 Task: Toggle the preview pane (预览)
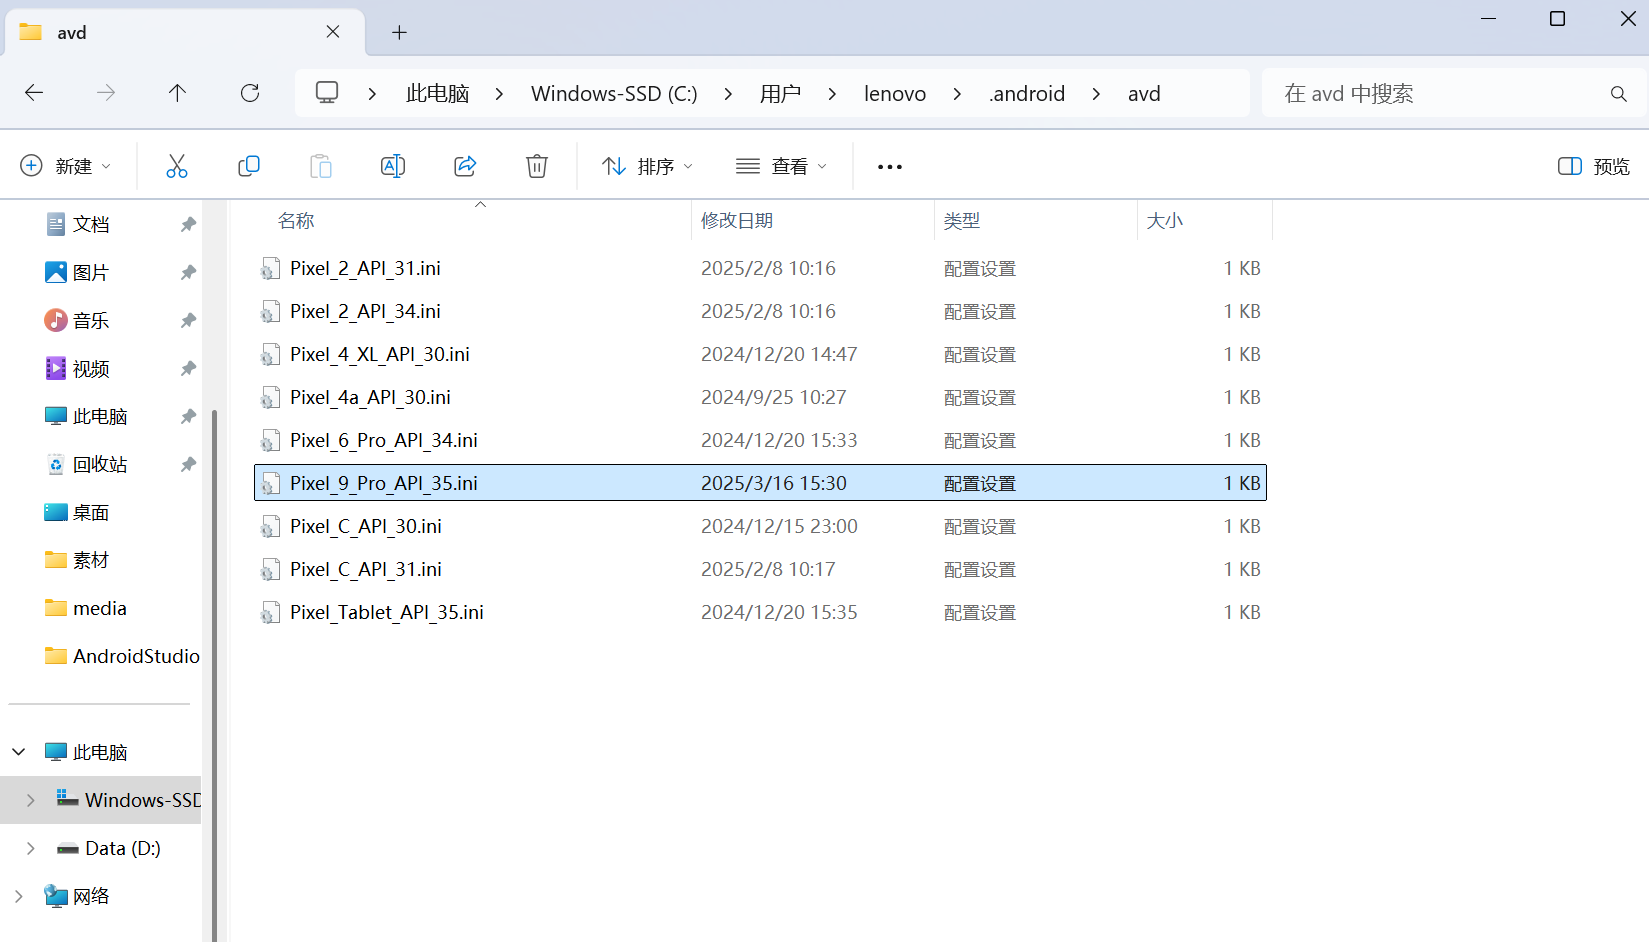click(1594, 166)
